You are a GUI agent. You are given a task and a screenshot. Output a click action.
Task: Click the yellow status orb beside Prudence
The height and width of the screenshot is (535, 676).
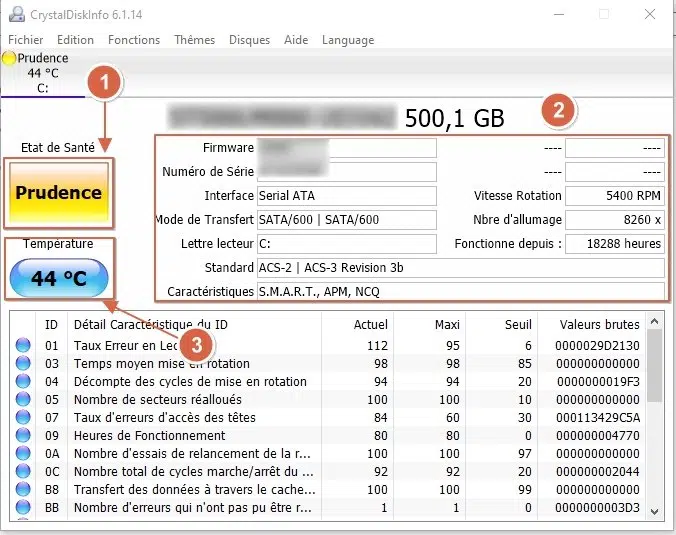(10, 58)
